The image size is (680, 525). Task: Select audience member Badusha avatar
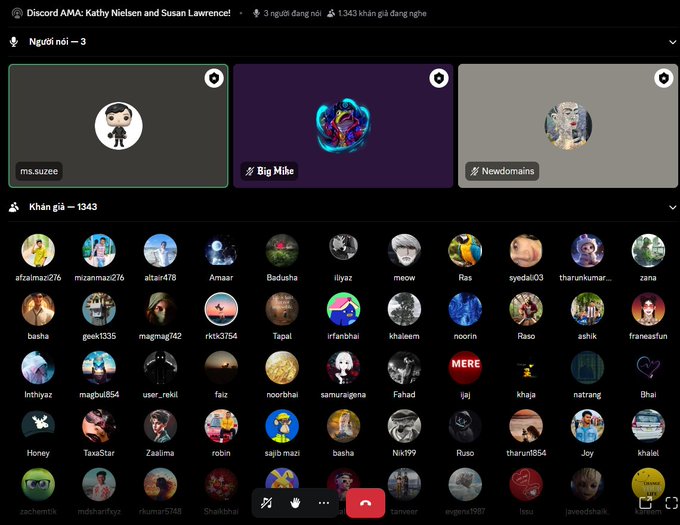tap(282, 251)
